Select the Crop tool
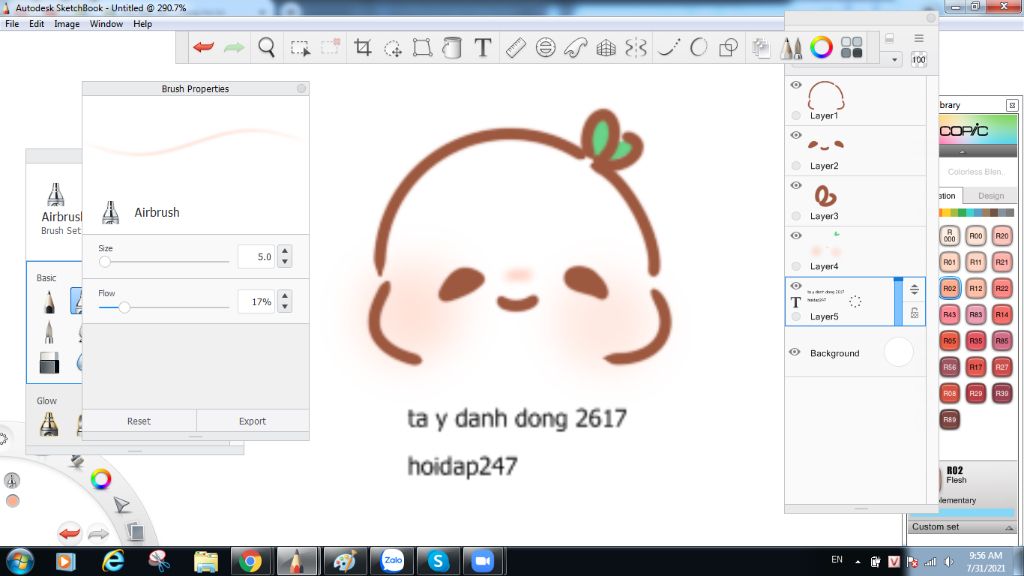The image size is (1024, 576). coord(363,47)
